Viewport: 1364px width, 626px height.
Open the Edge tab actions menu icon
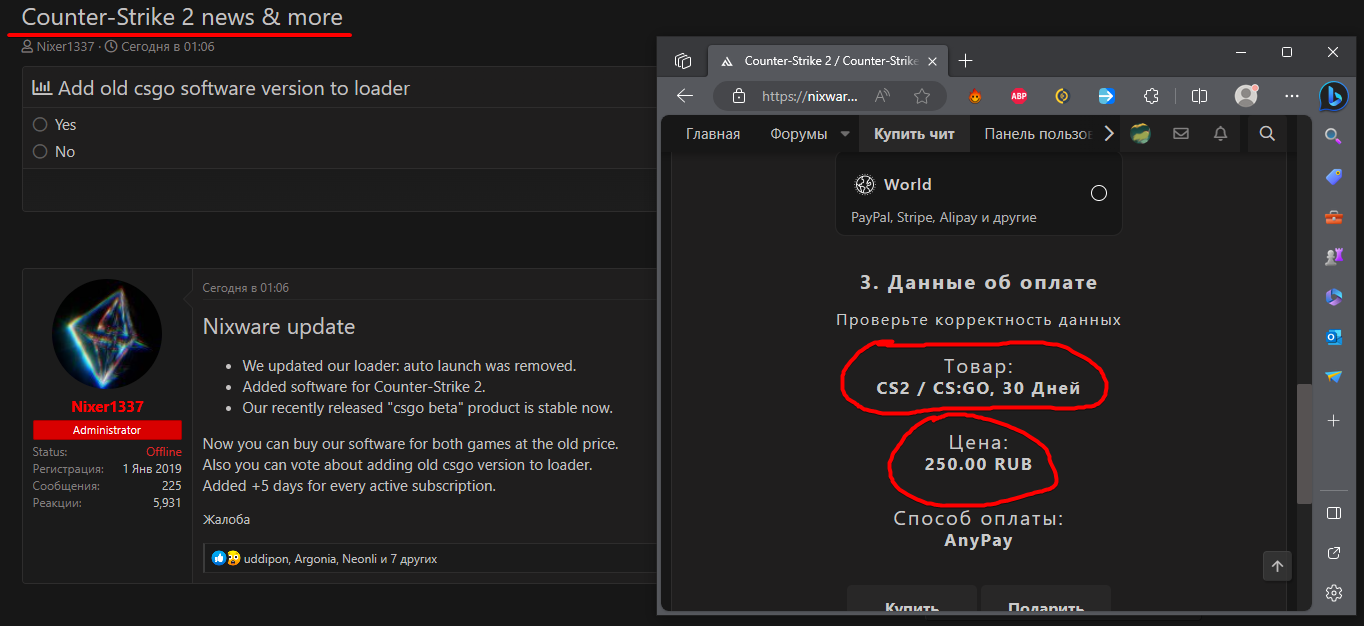[683, 61]
